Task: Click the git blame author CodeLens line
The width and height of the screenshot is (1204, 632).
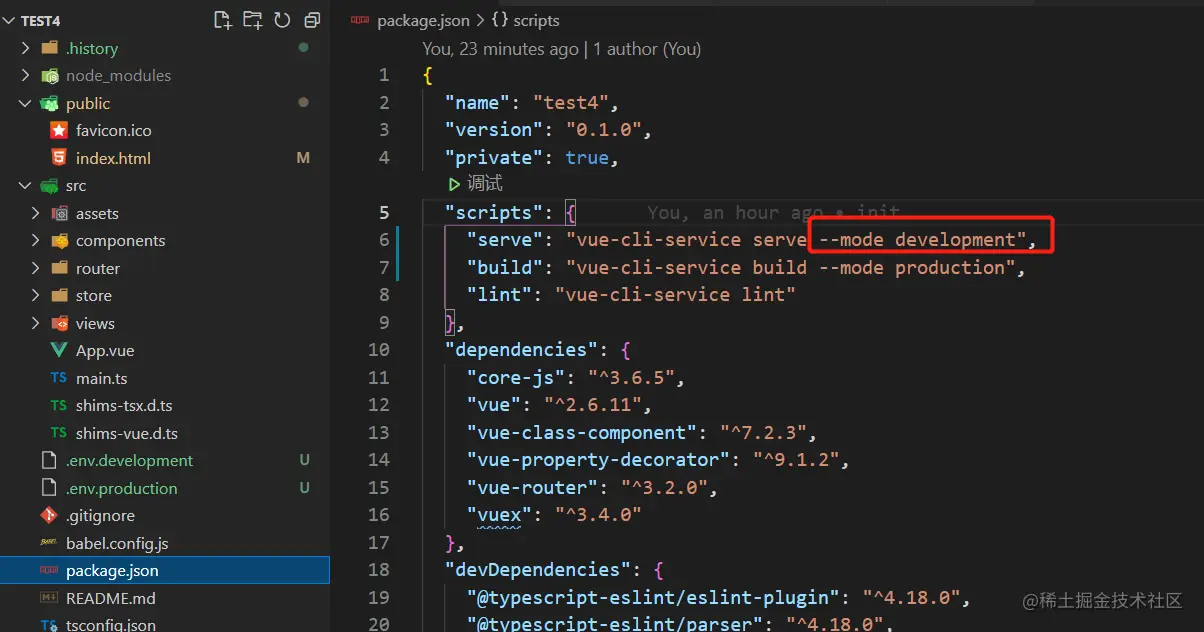Action: click(561, 48)
